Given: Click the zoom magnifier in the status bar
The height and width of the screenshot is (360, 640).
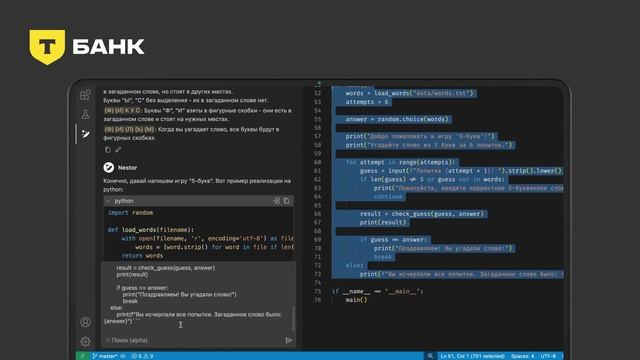Looking at the screenshot, I should point(430,356).
